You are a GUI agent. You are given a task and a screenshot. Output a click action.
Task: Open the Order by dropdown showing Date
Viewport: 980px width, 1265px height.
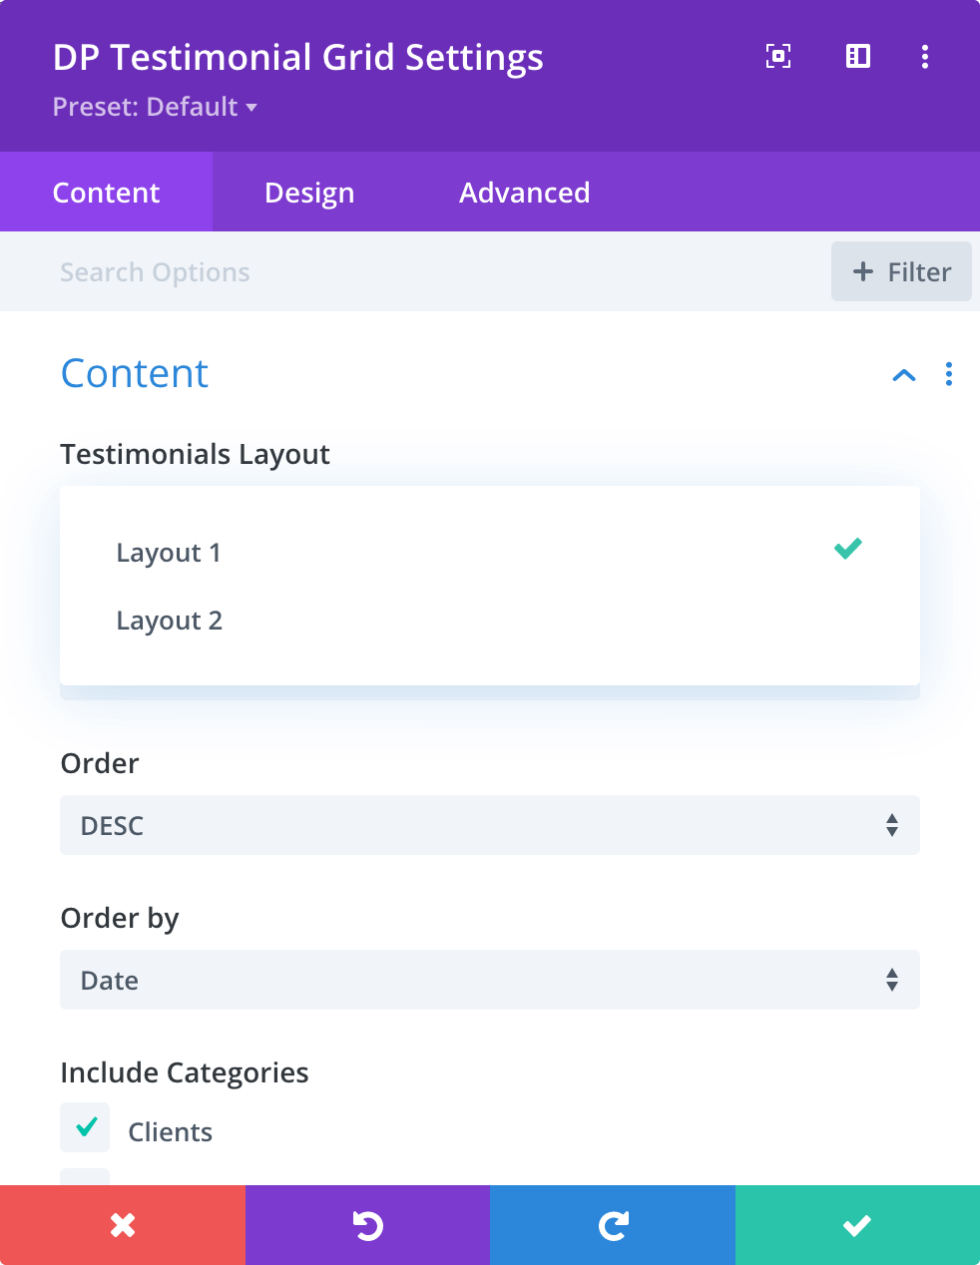[x=490, y=980]
